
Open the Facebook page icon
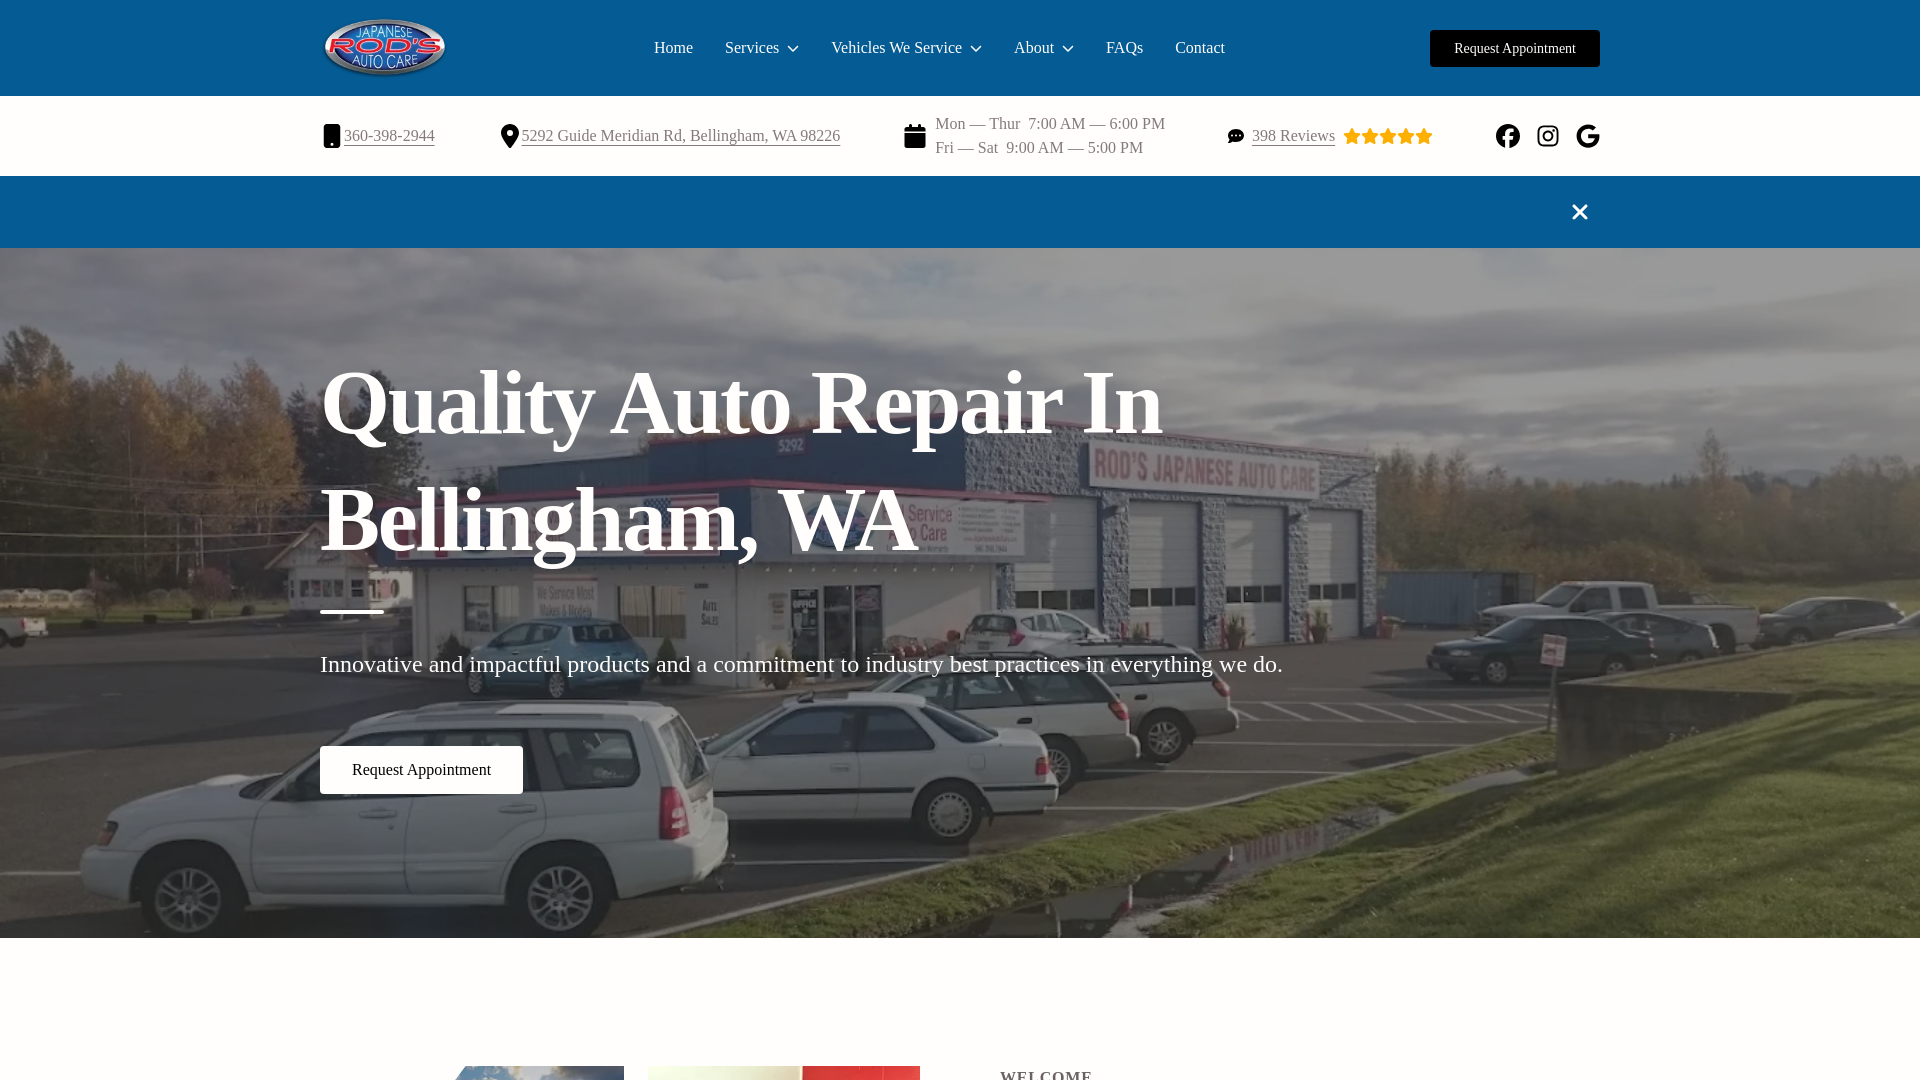point(1507,136)
